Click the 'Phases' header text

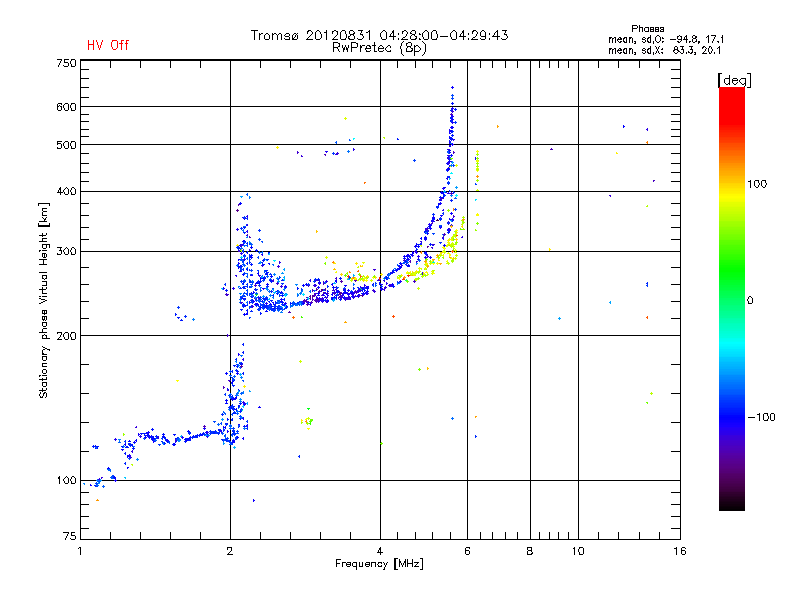coord(647,29)
